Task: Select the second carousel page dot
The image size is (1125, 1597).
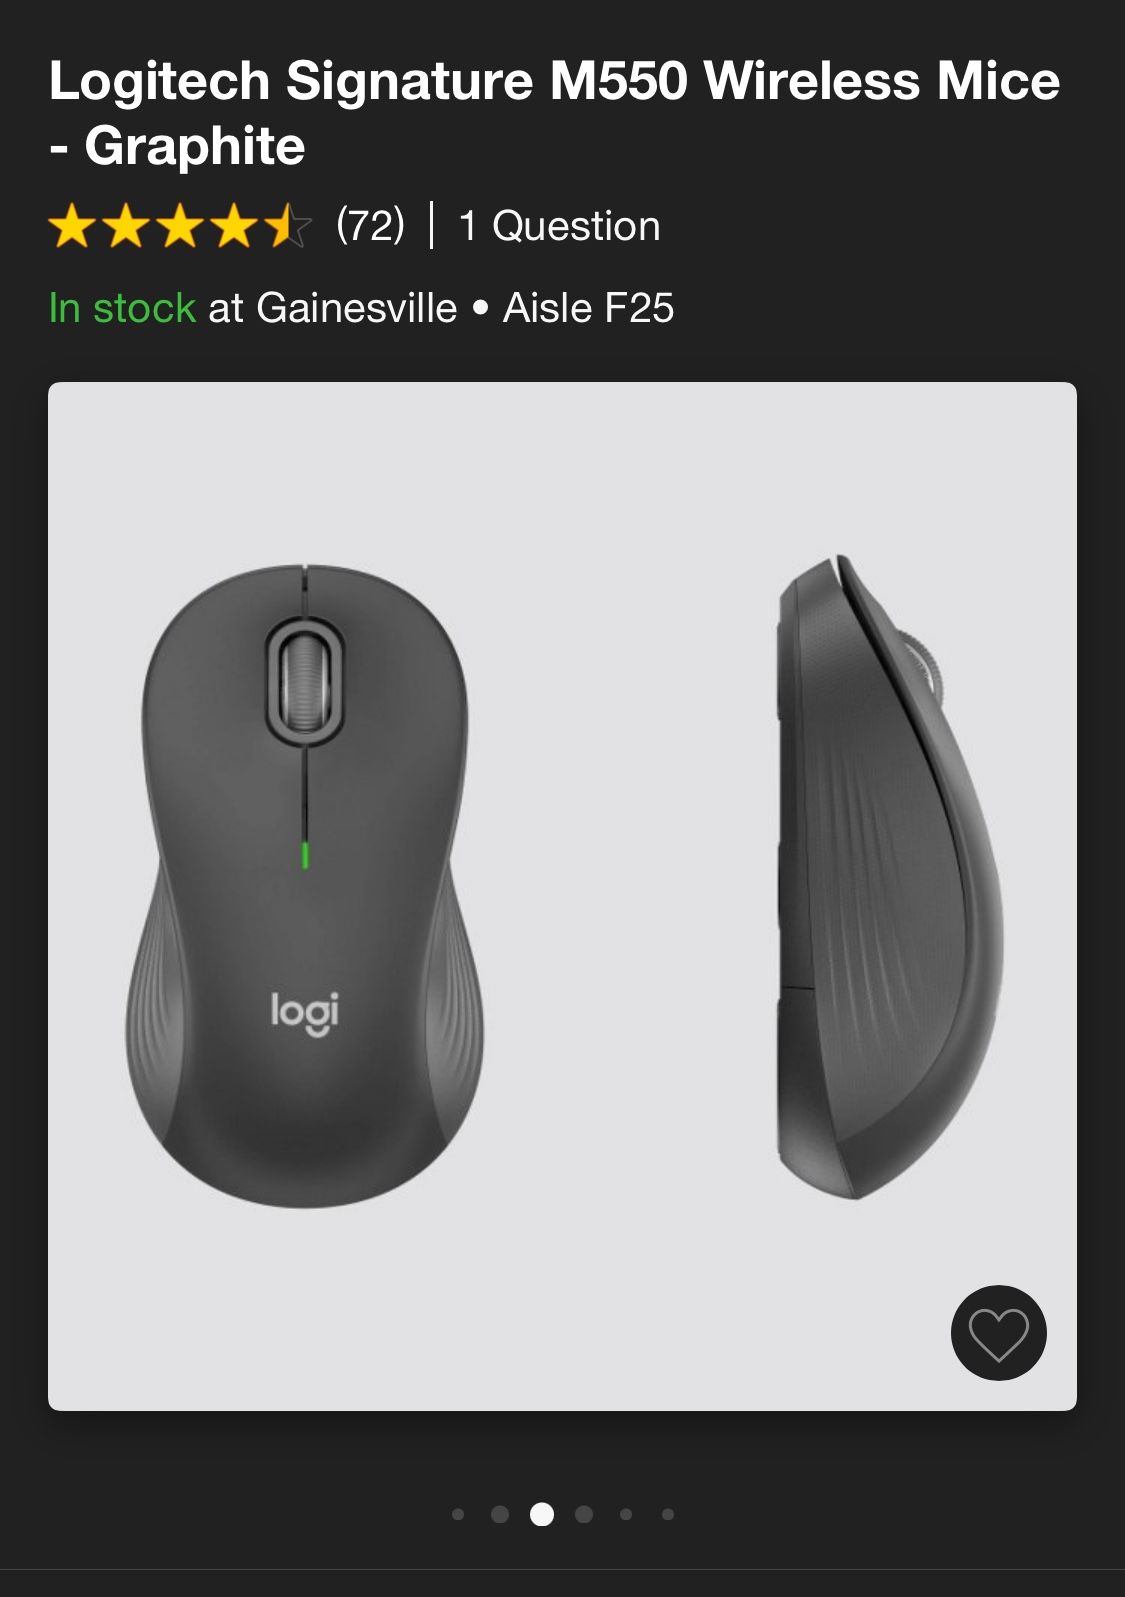Action: pyautogui.click(x=500, y=1514)
